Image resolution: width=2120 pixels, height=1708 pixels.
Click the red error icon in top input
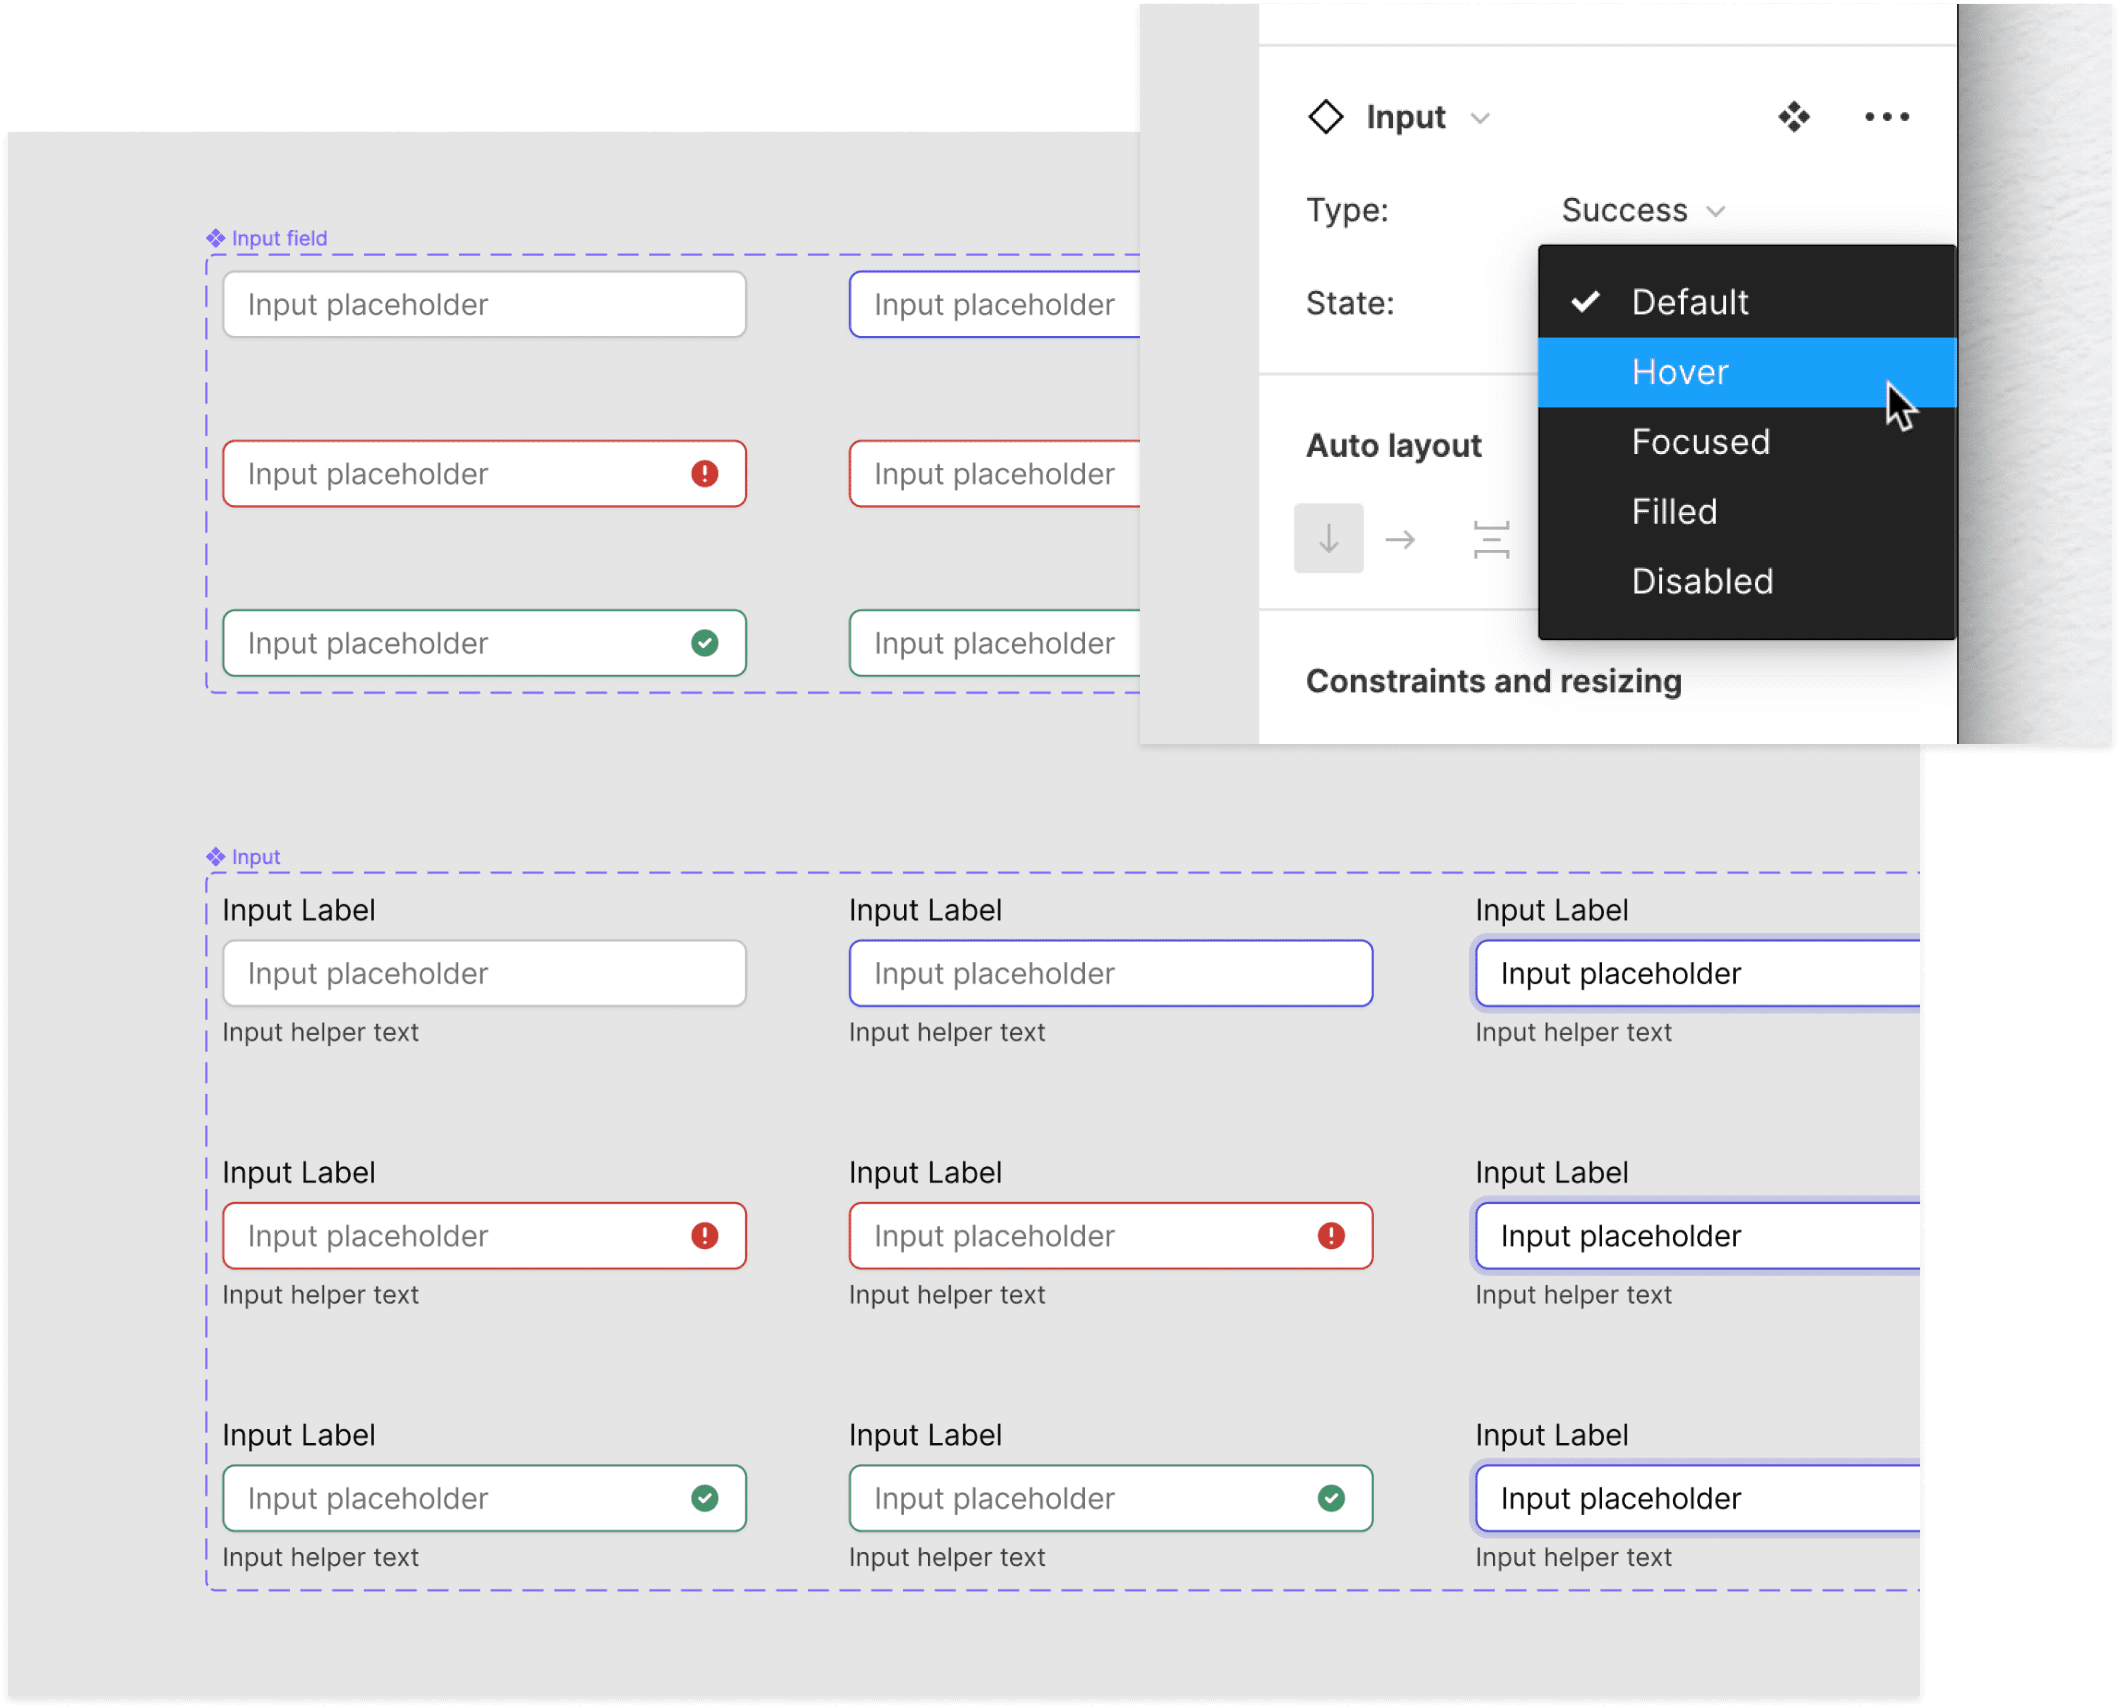pyautogui.click(x=706, y=474)
